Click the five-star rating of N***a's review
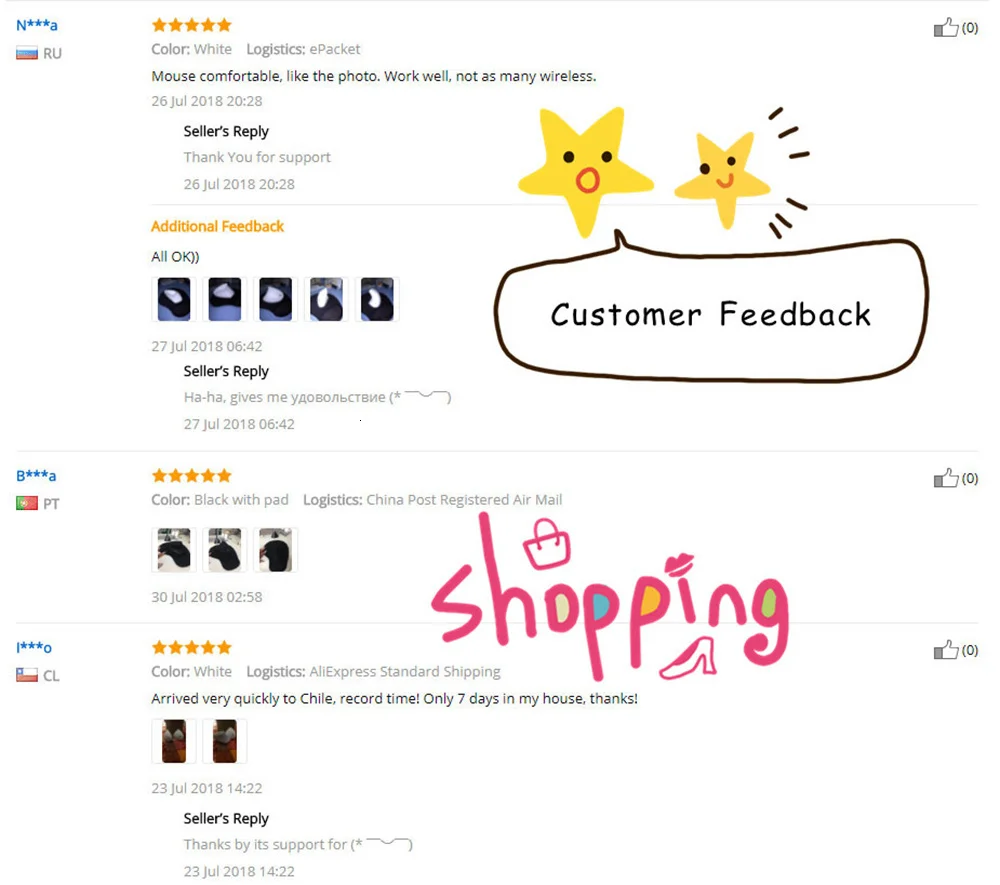The width and height of the screenshot is (1000, 885). (x=191, y=26)
